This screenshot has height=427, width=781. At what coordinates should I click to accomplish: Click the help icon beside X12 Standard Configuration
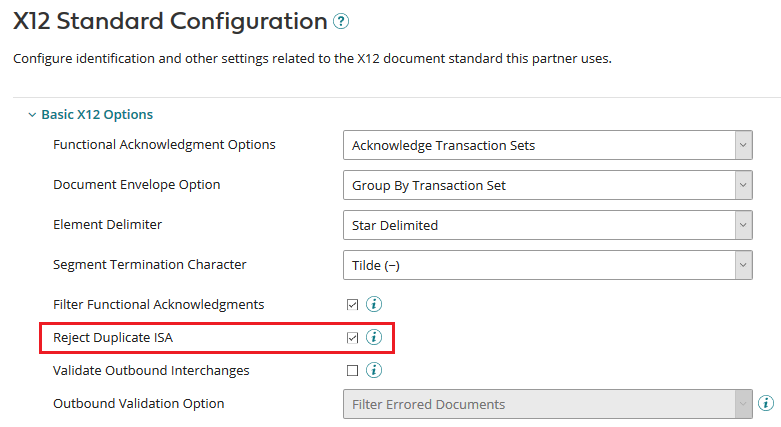click(x=341, y=21)
